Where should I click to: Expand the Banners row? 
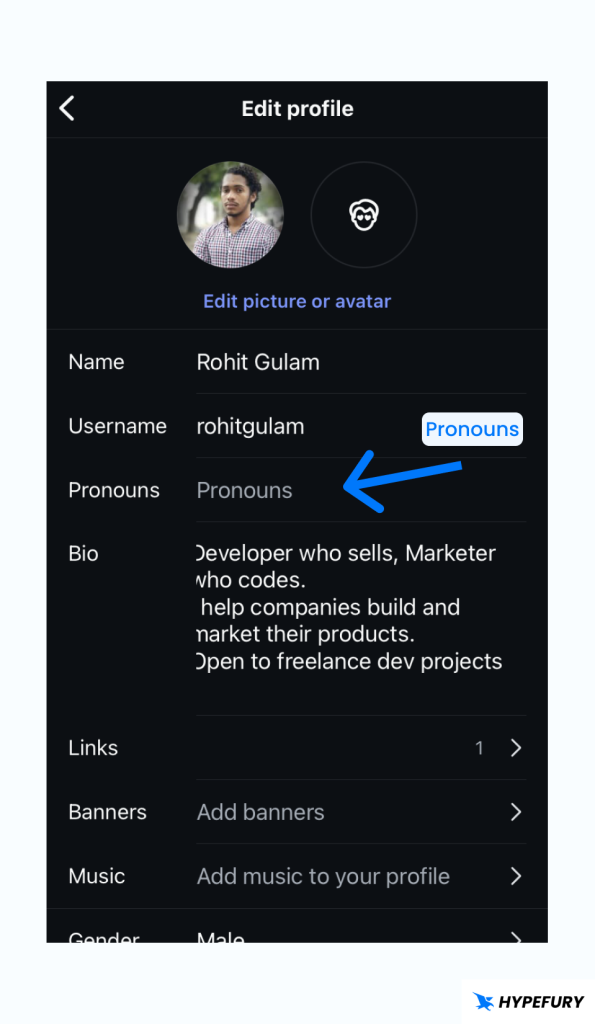coord(516,812)
